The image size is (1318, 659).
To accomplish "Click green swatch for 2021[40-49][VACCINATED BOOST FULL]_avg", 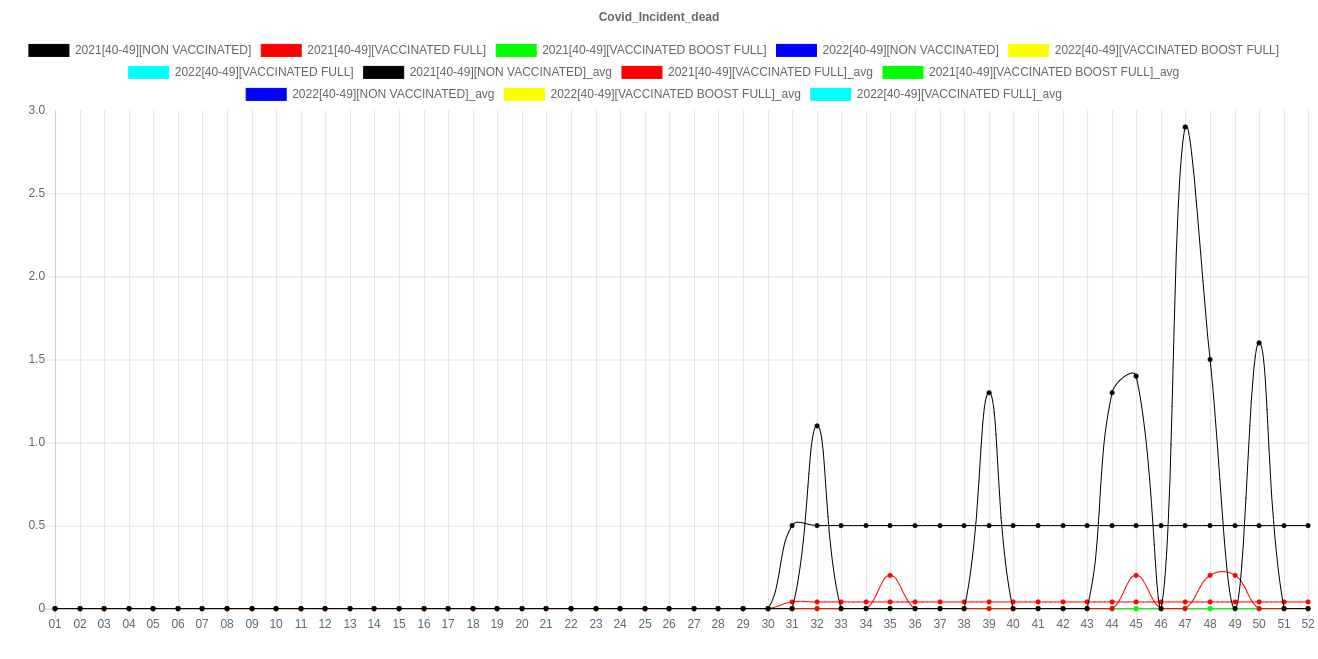I will [902, 72].
